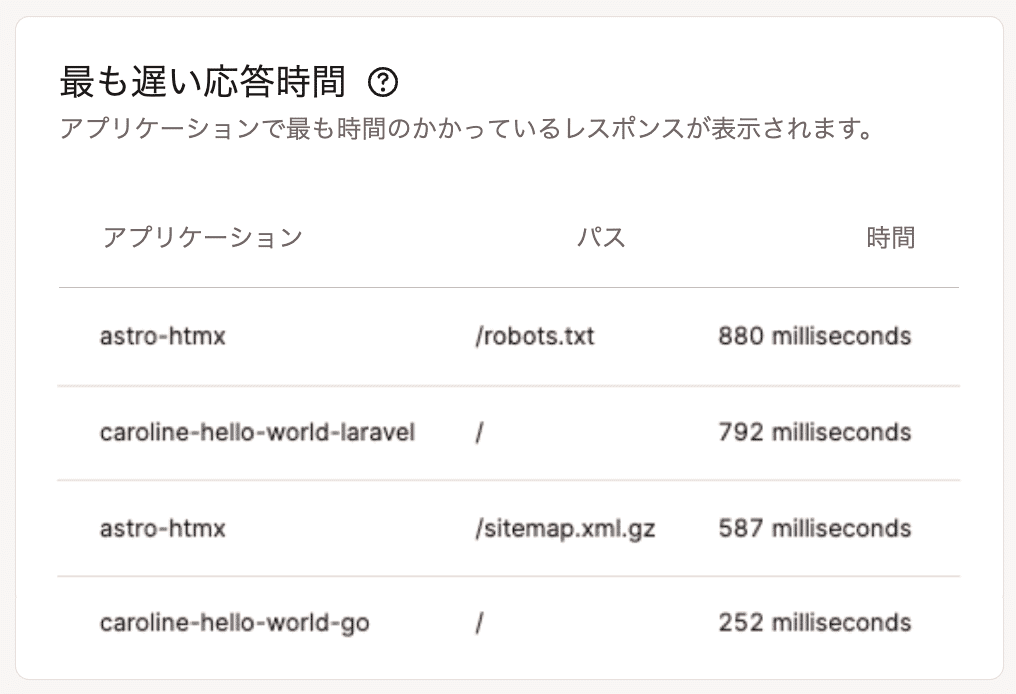Viewport: 1016px width, 694px height.
Task: Open the first astro-htmx application row
Action: pyautogui.click(x=163, y=336)
